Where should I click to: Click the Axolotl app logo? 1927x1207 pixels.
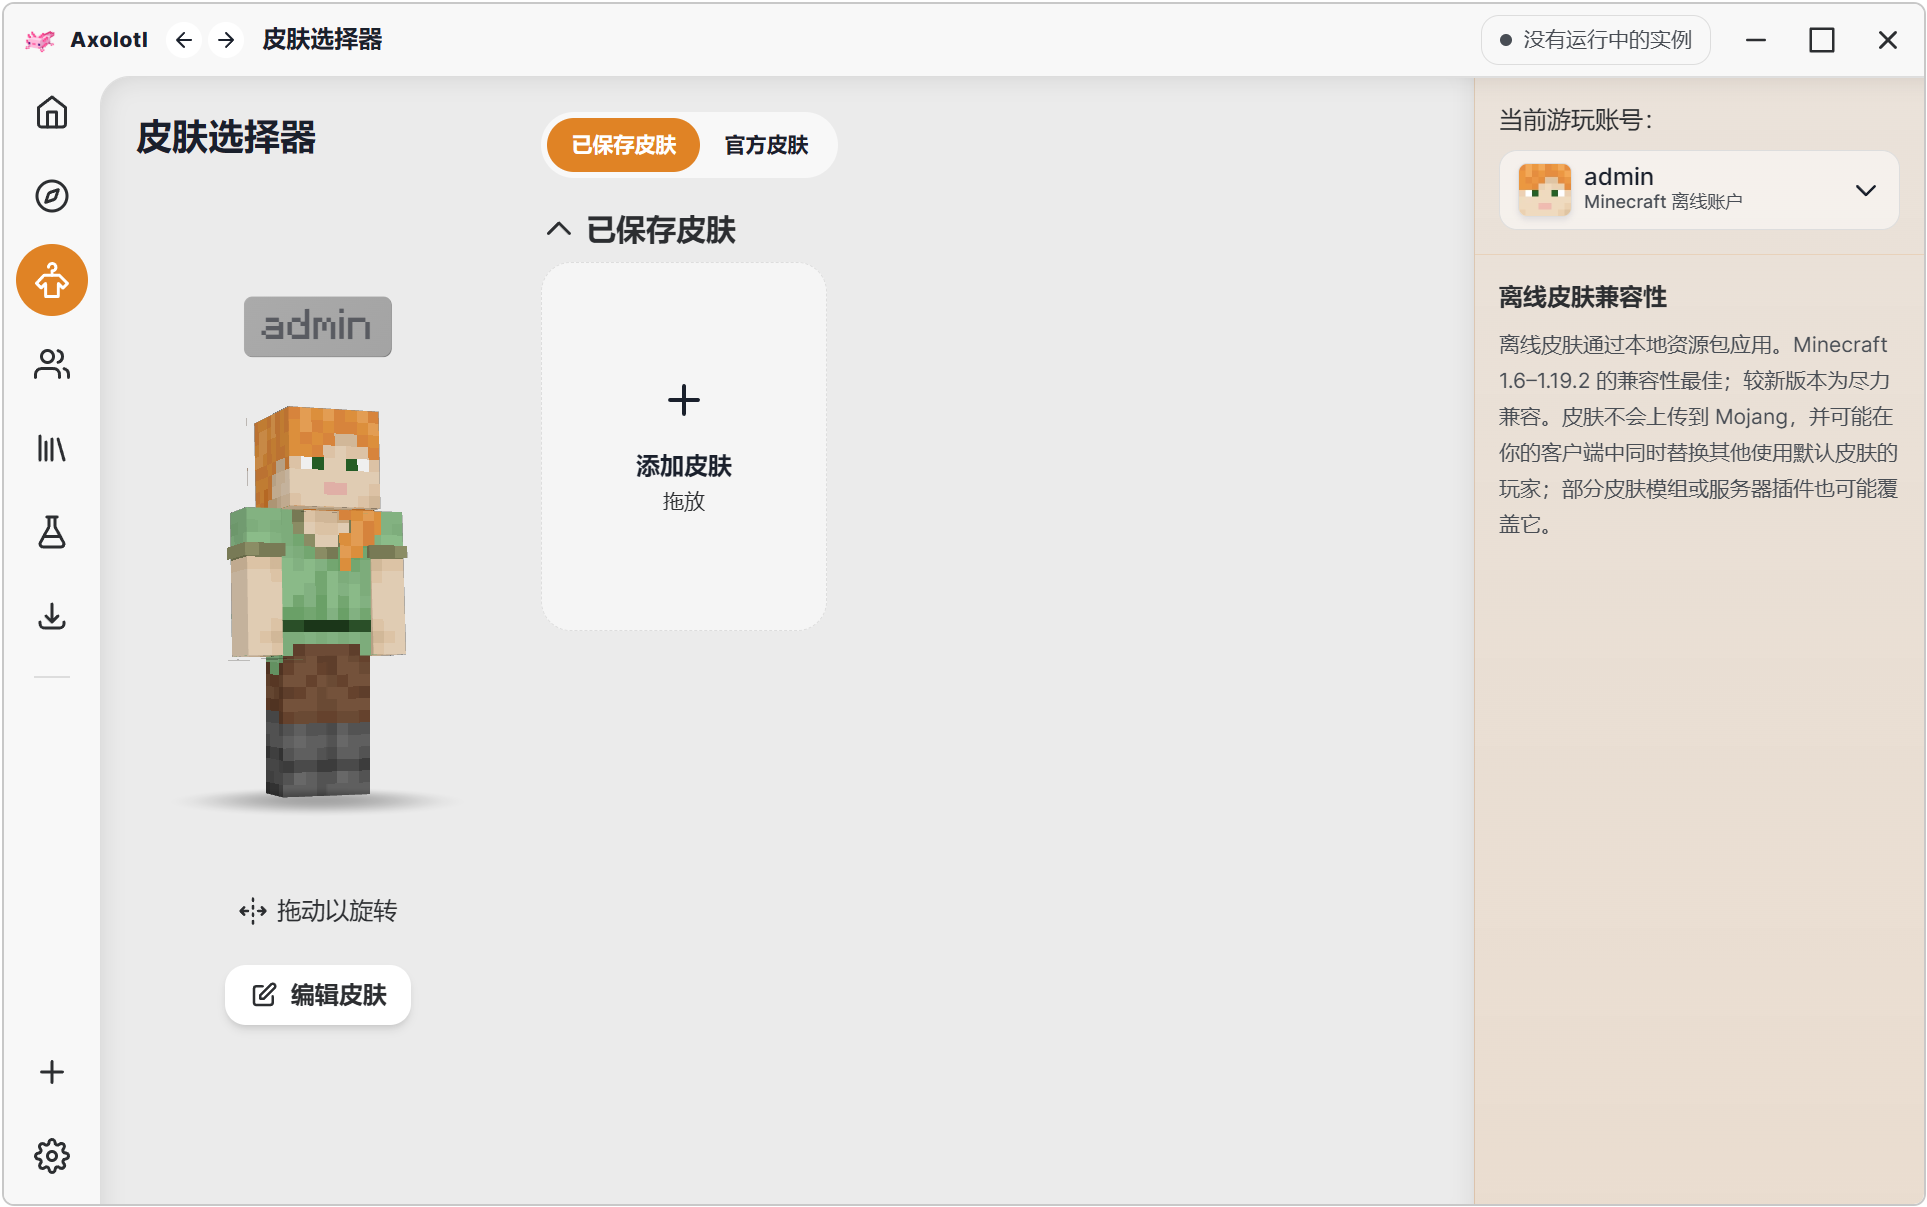pyautogui.click(x=40, y=40)
